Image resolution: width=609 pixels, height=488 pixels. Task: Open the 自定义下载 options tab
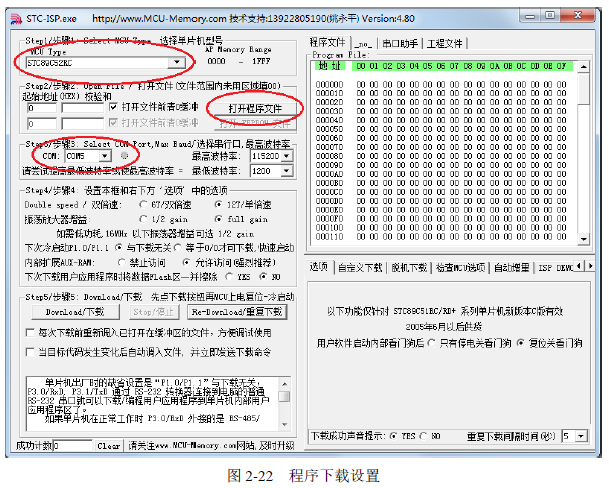pos(359,267)
